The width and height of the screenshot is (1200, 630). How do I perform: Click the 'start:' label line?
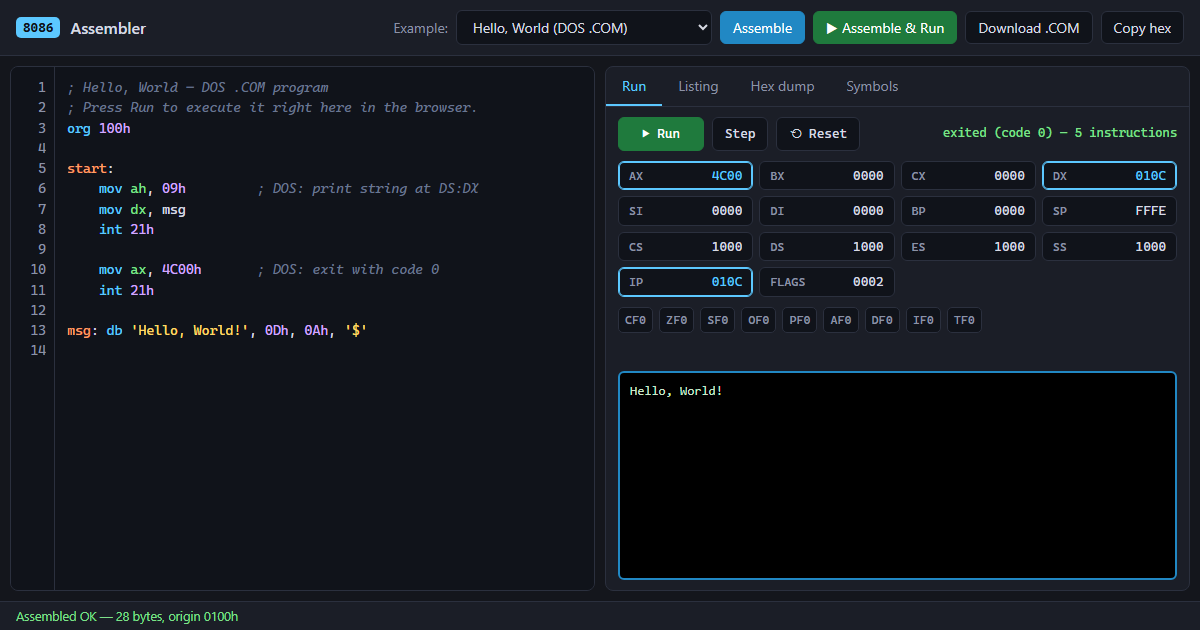pyautogui.click(x=91, y=168)
